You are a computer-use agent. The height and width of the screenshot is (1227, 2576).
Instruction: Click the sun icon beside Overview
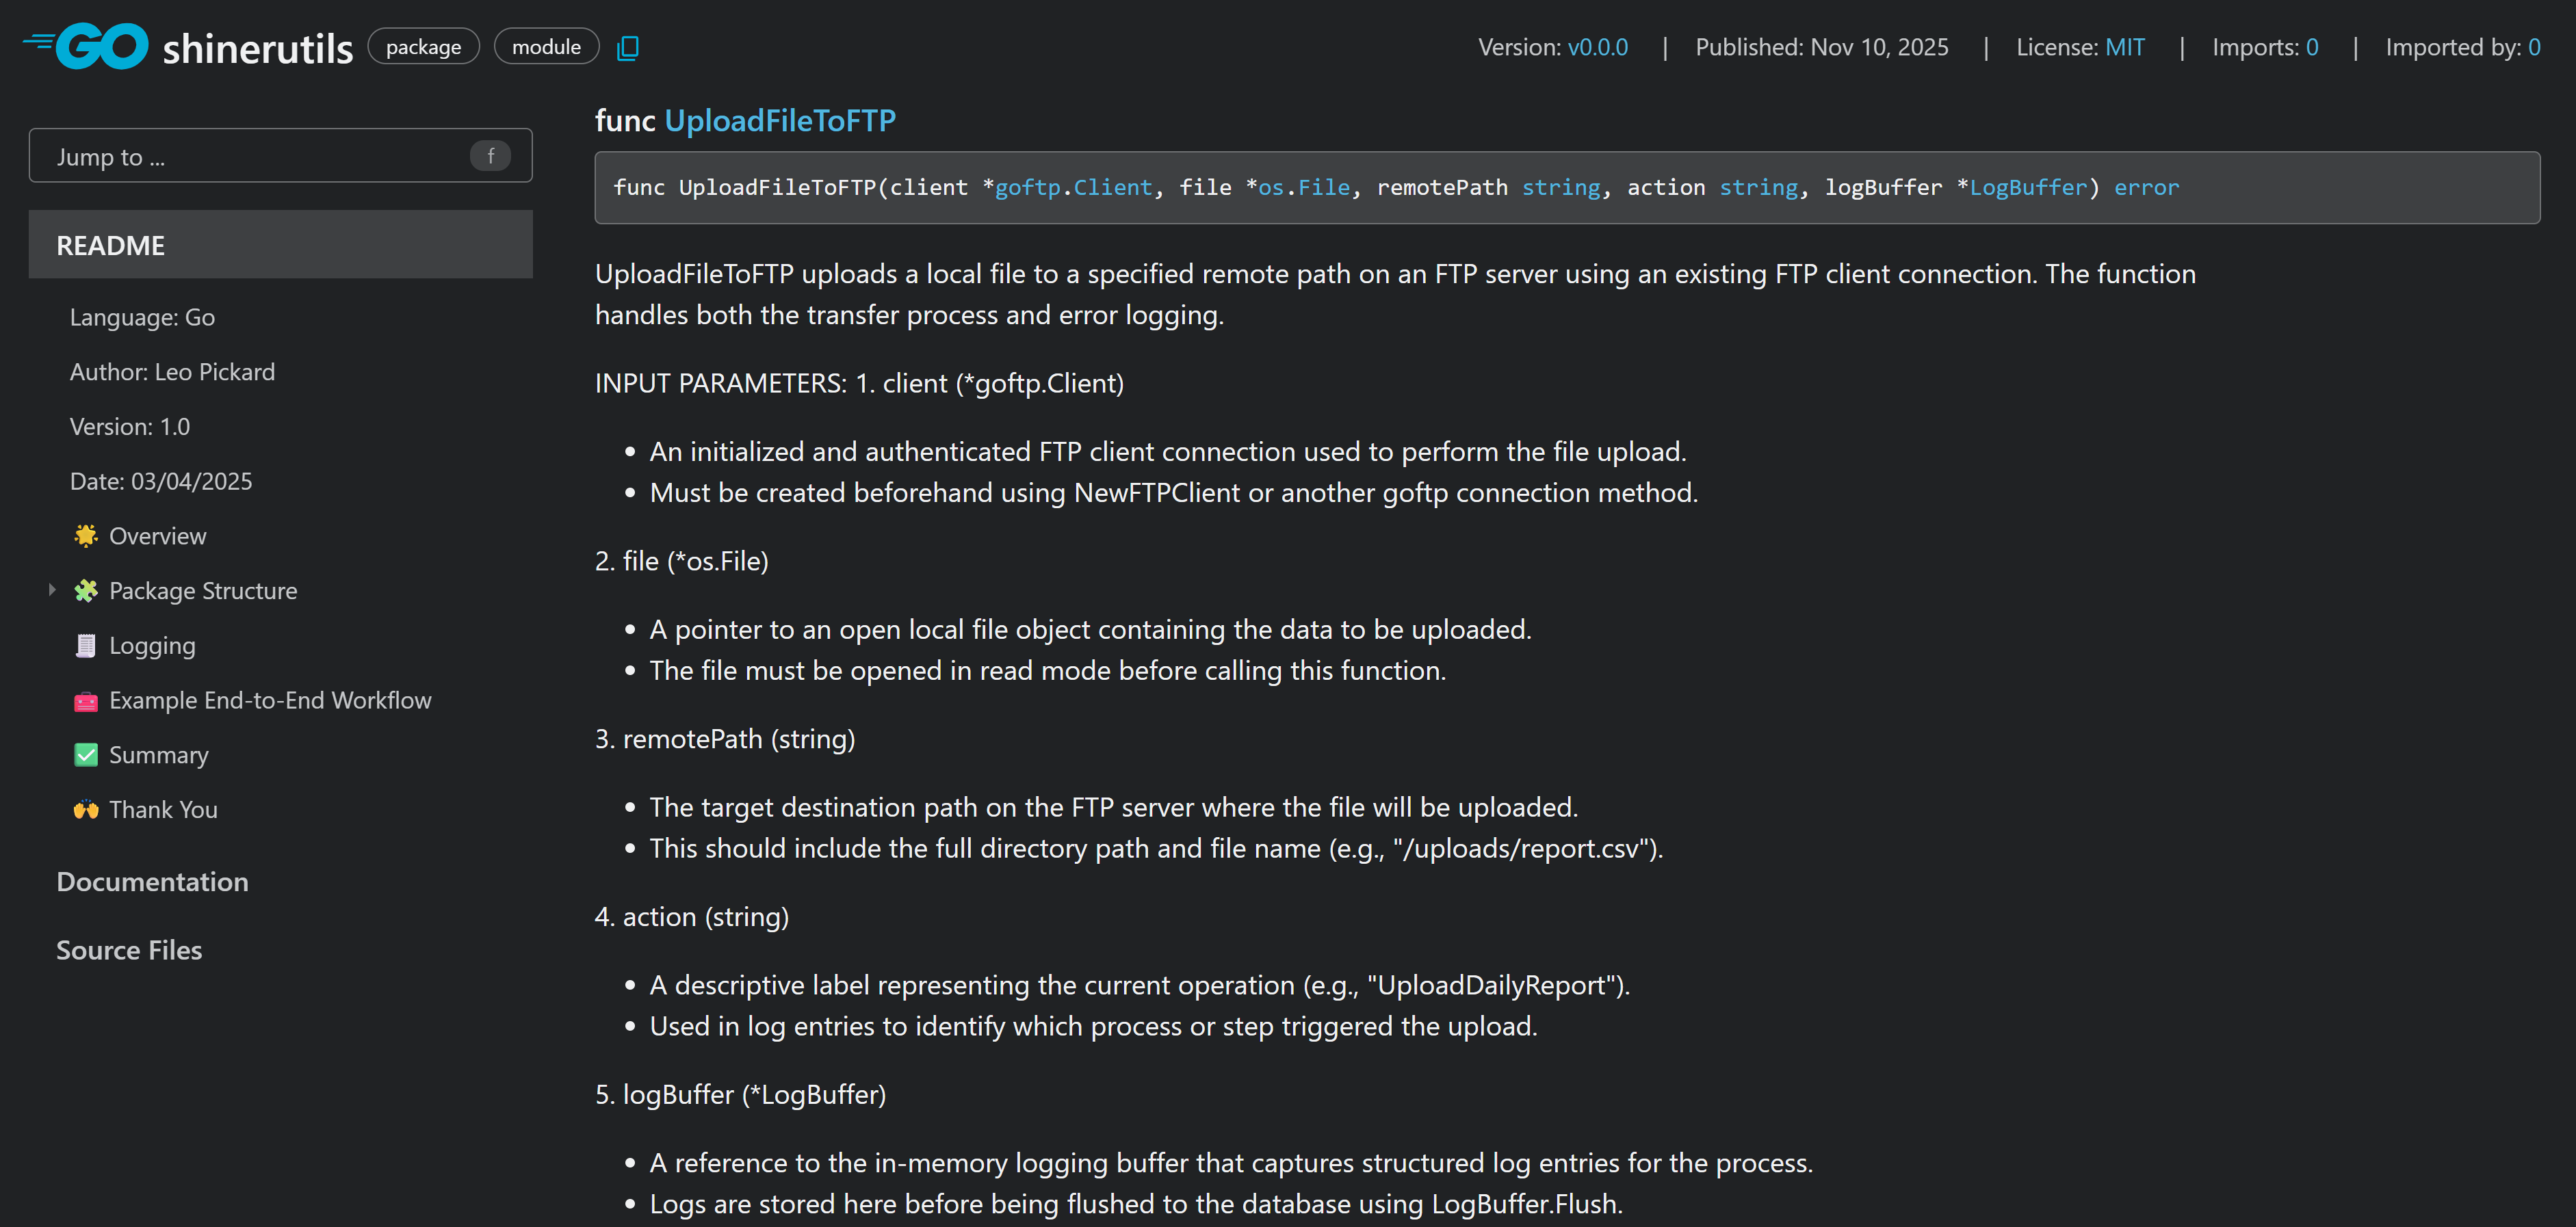(86, 536)
